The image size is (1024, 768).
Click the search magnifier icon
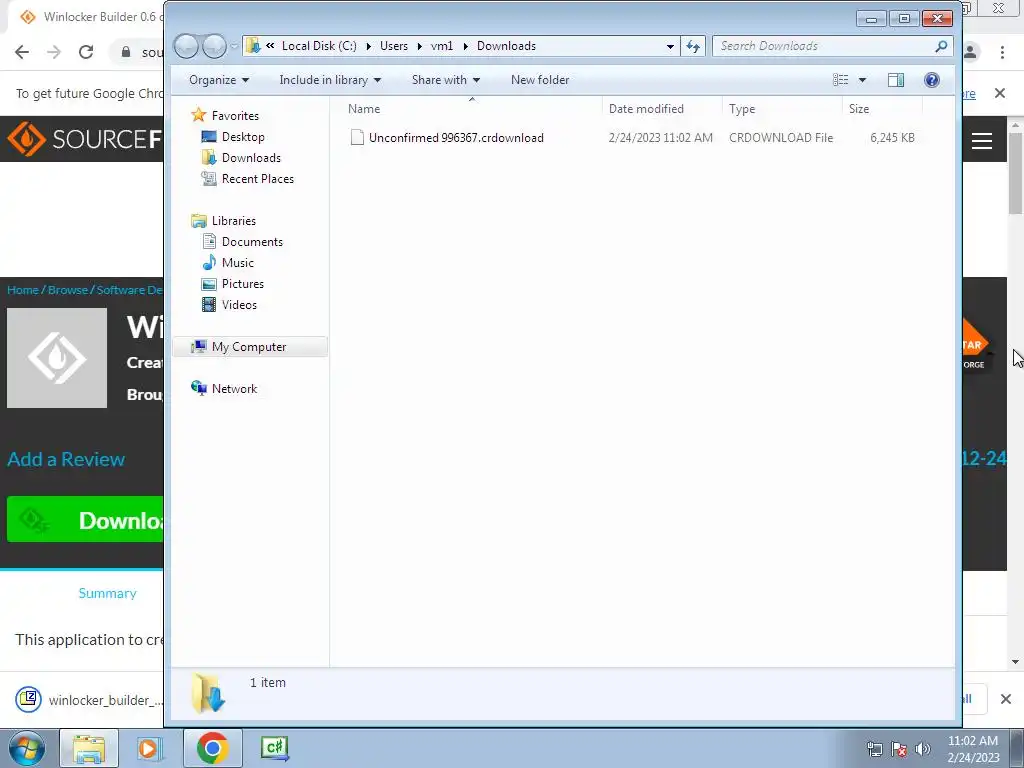pyautogui.click(x=941, y=46)
